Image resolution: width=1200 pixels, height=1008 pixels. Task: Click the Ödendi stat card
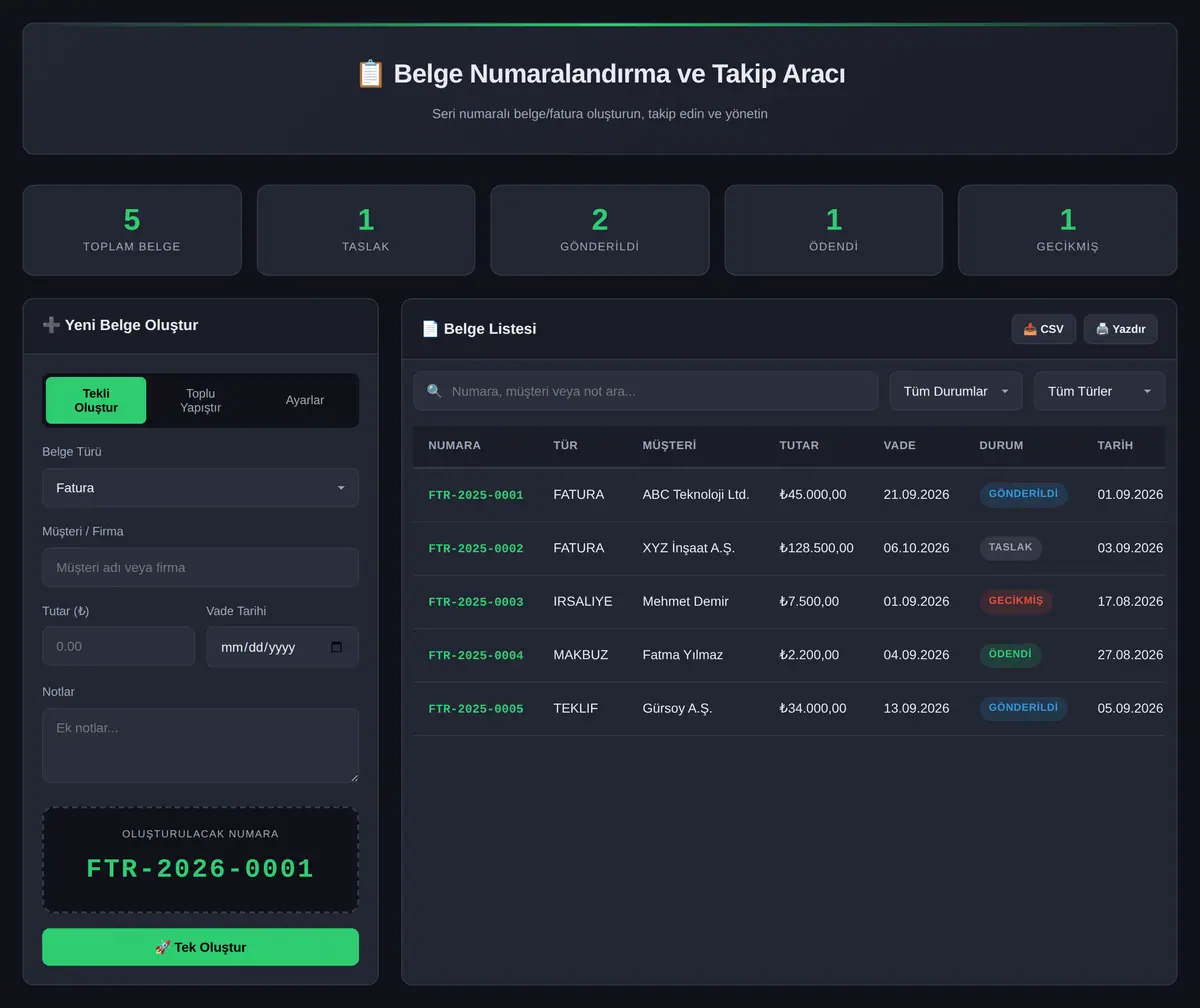[834, 230]
